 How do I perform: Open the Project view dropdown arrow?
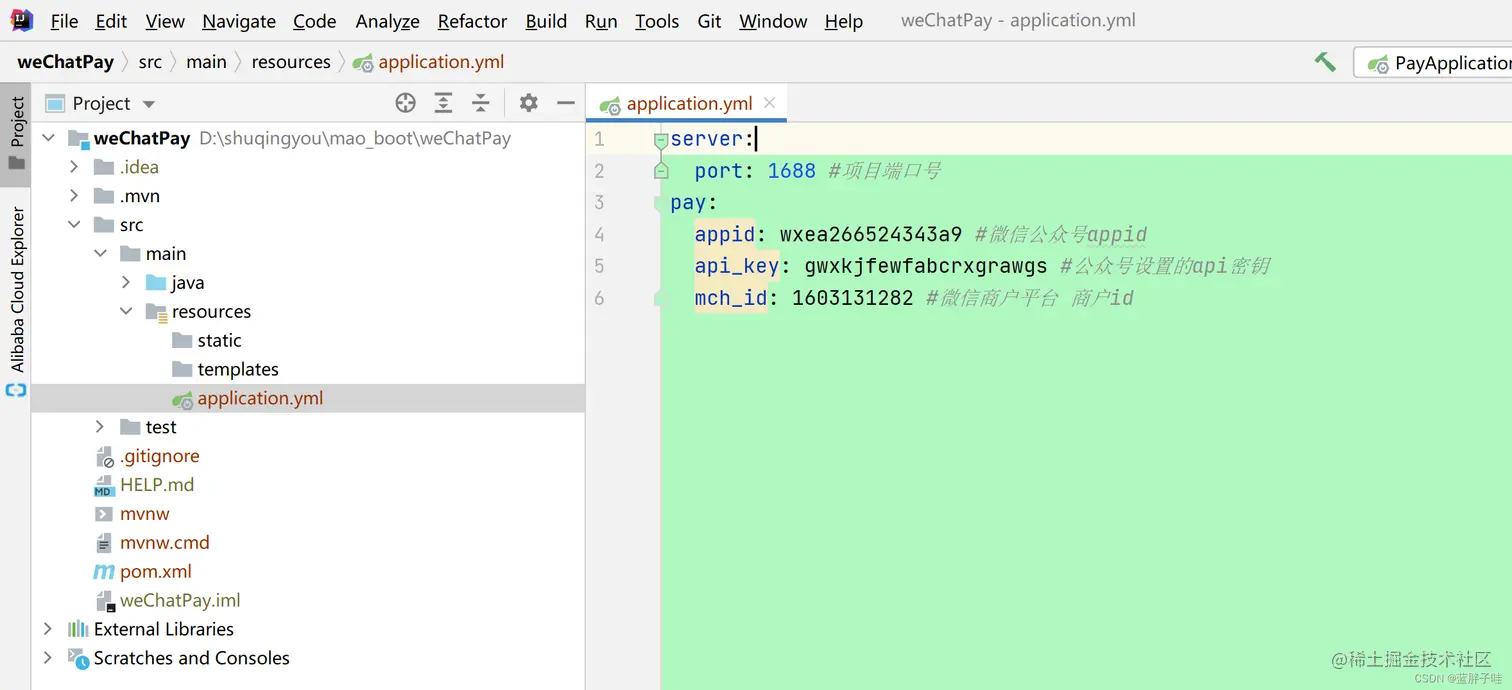click(149, 104)
